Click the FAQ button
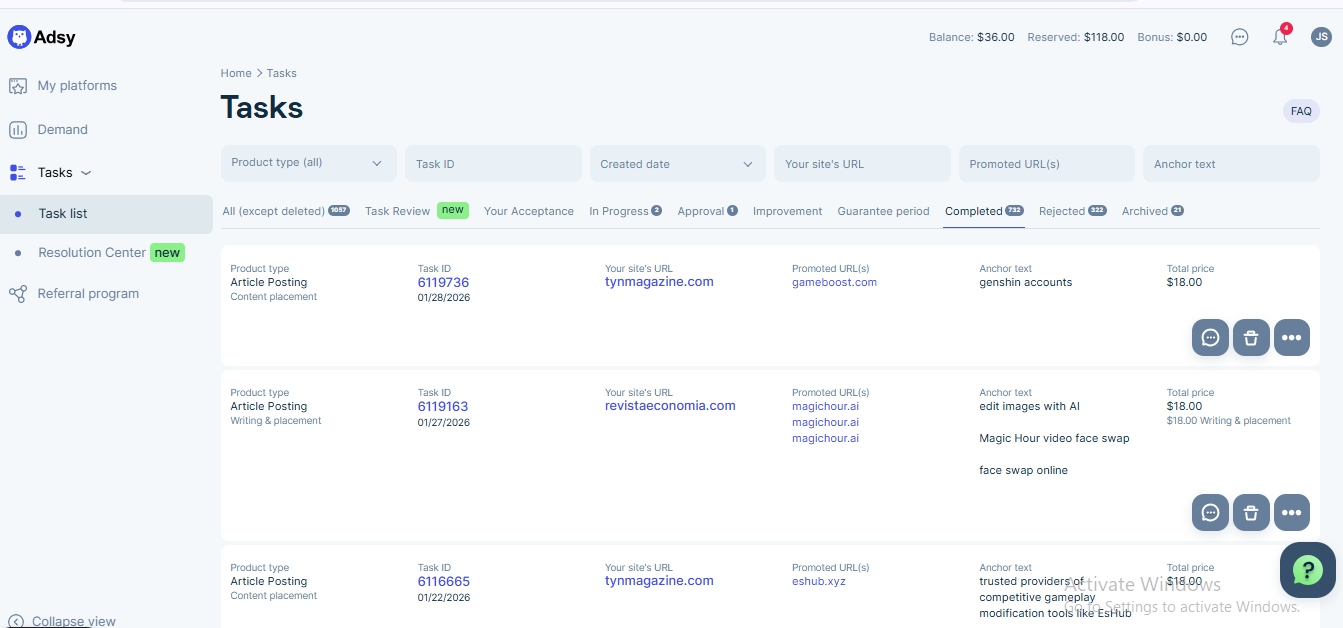 click(x=1300, y=111)
